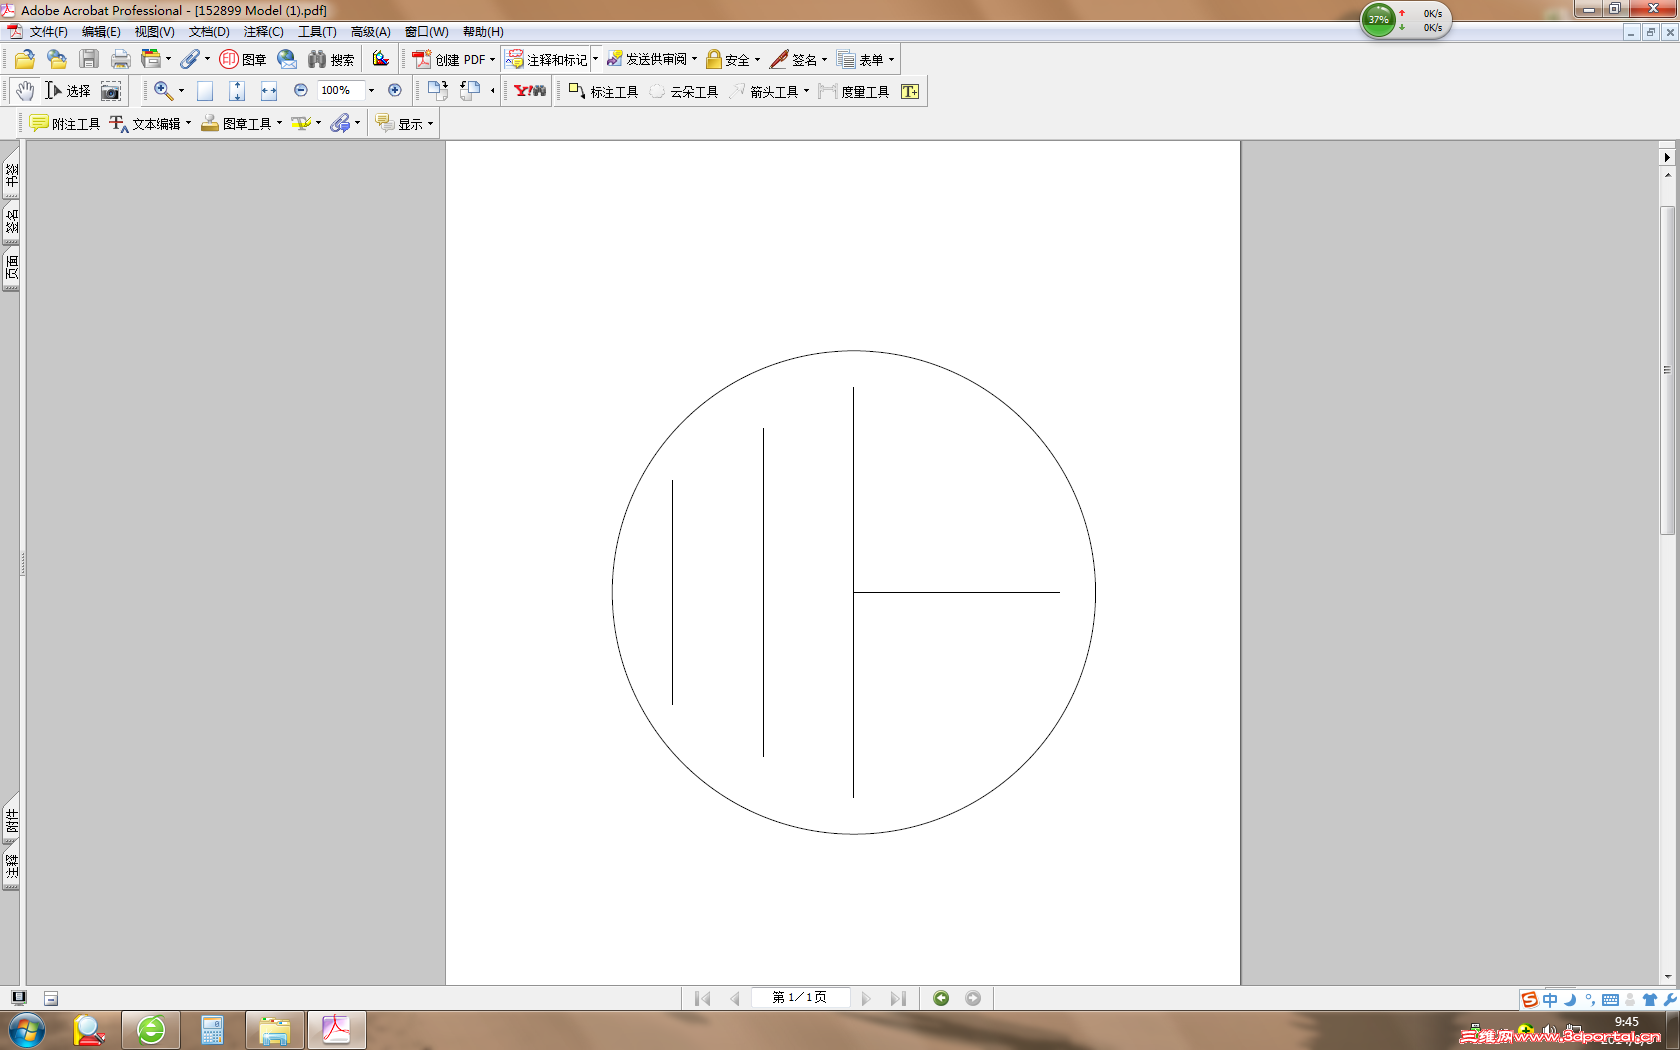
Task: Click the 图章 stamp button in top toolbar
Action: 243,59
